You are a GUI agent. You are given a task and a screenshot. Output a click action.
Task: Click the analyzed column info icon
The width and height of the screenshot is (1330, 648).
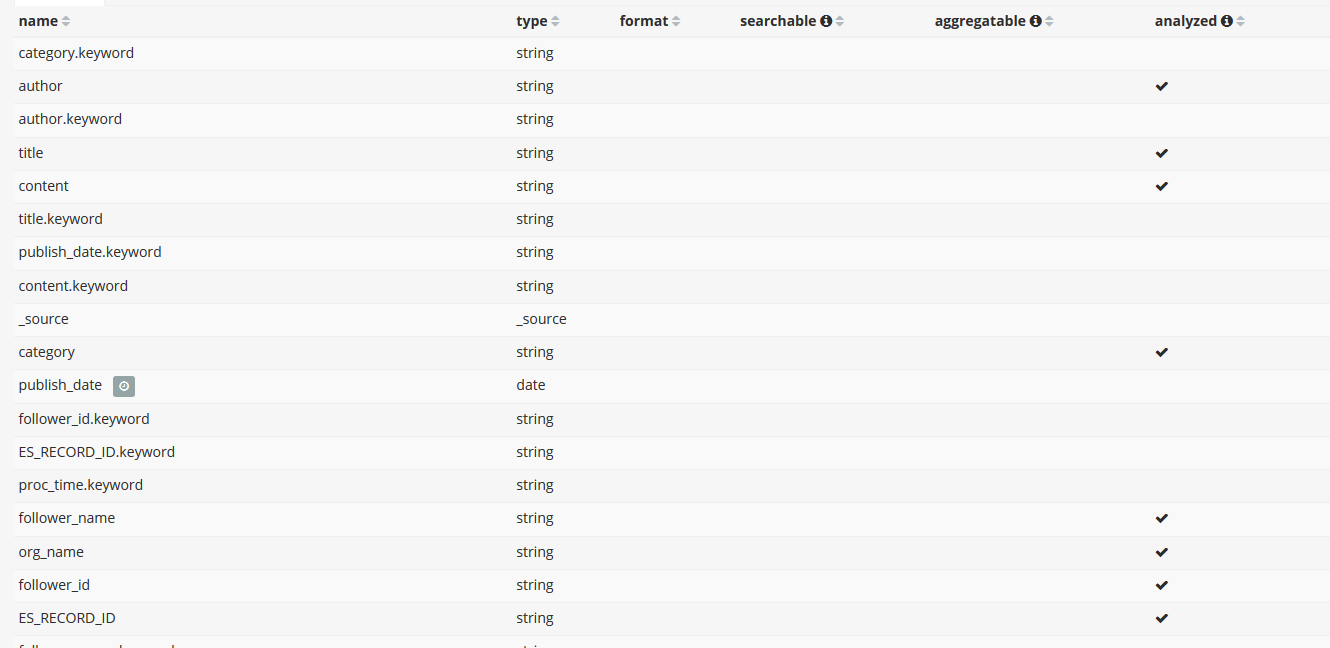coord(1227,21)
